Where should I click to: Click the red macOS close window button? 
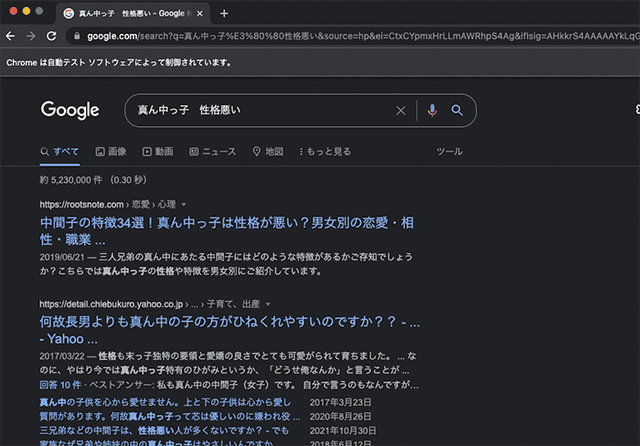13,11
